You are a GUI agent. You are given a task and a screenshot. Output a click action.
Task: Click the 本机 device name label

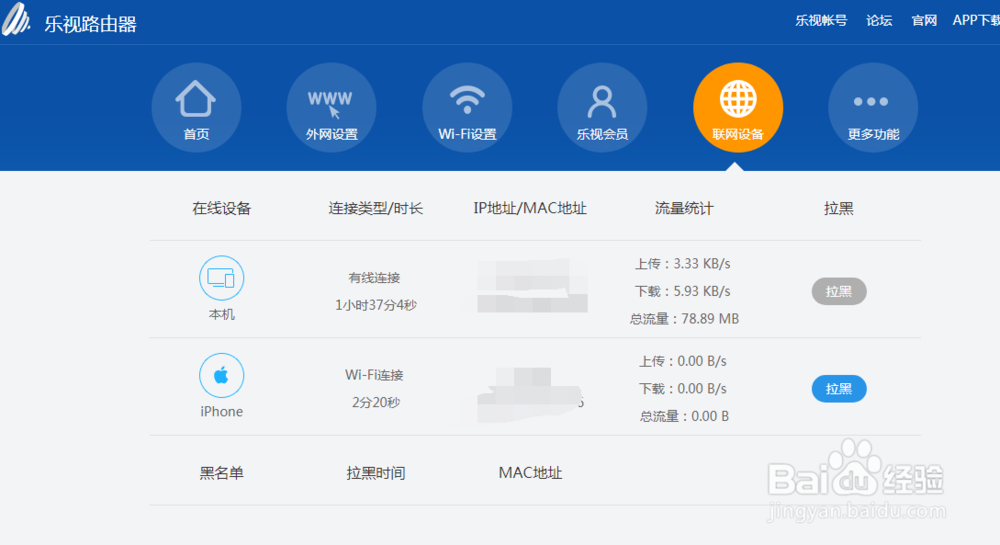221,314
